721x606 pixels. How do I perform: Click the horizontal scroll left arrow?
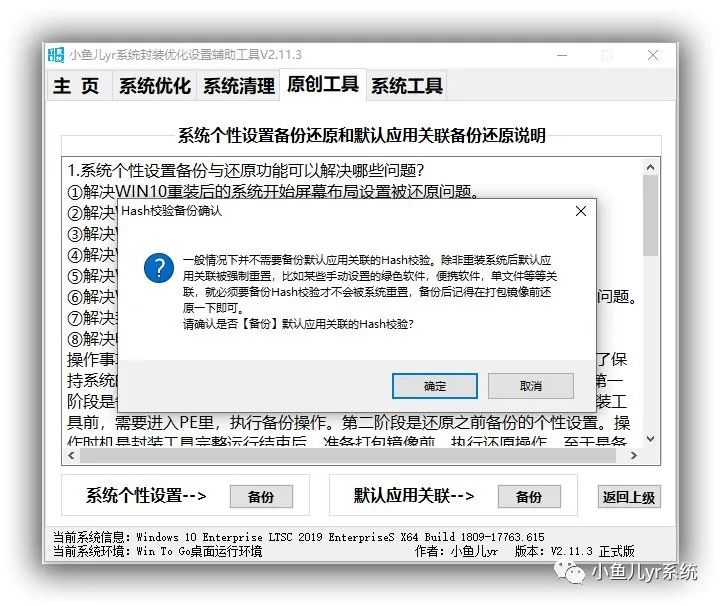pos(71,456)
